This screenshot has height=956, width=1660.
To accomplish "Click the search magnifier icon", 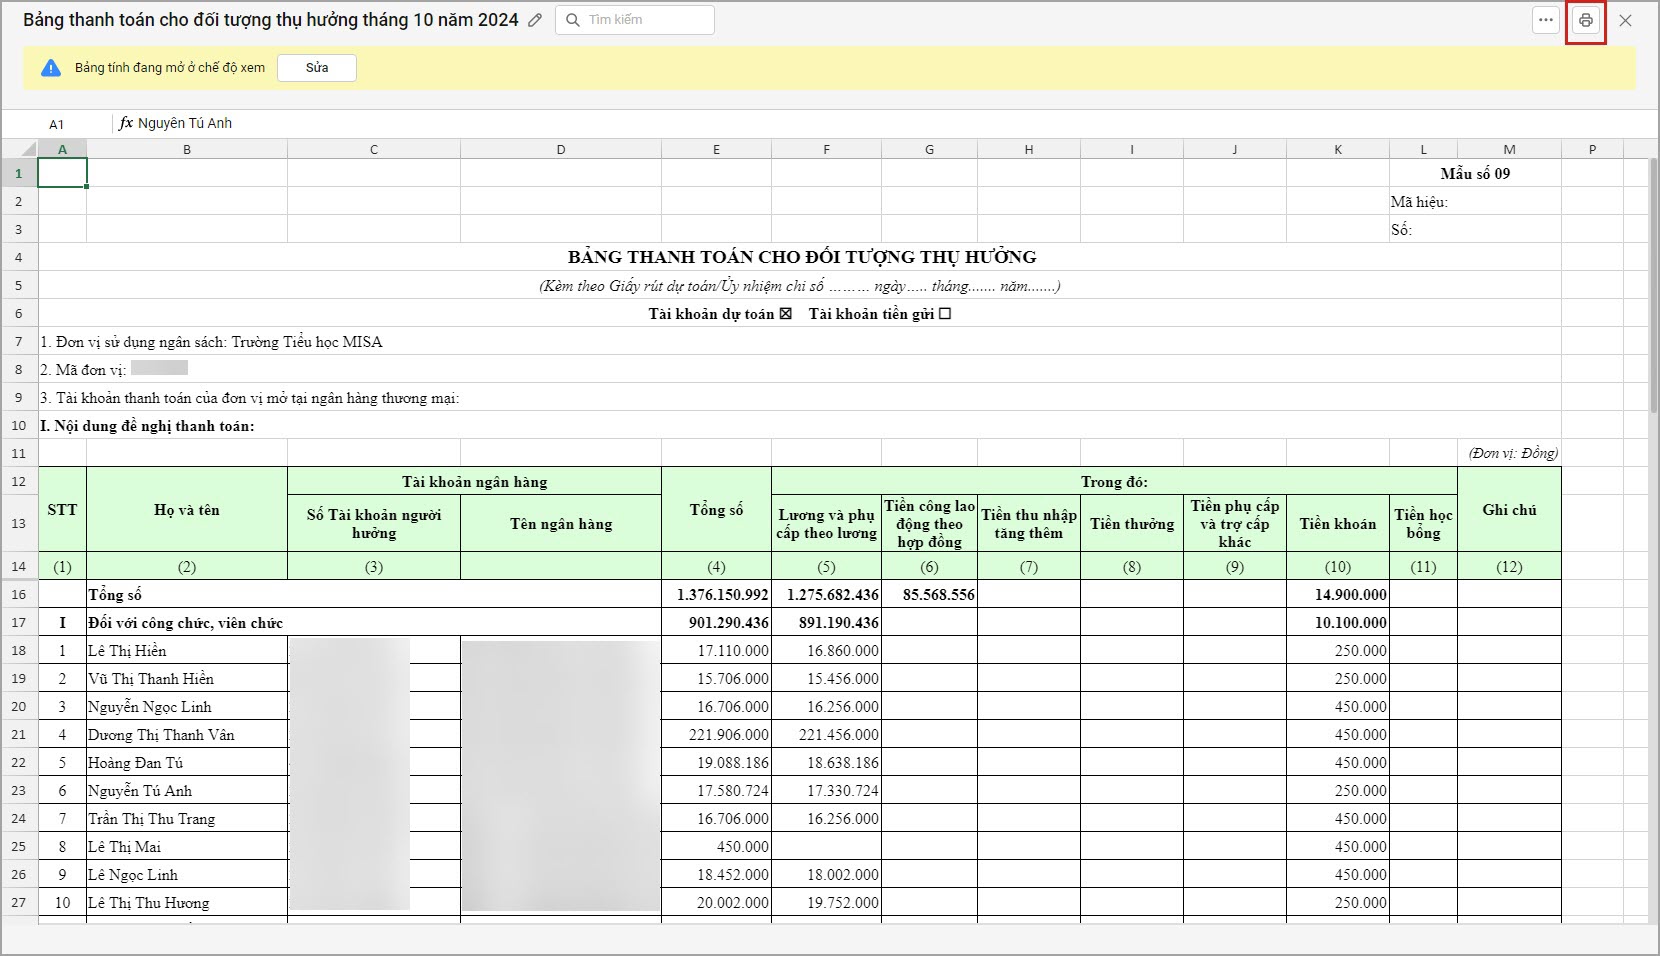I will 572,20.
